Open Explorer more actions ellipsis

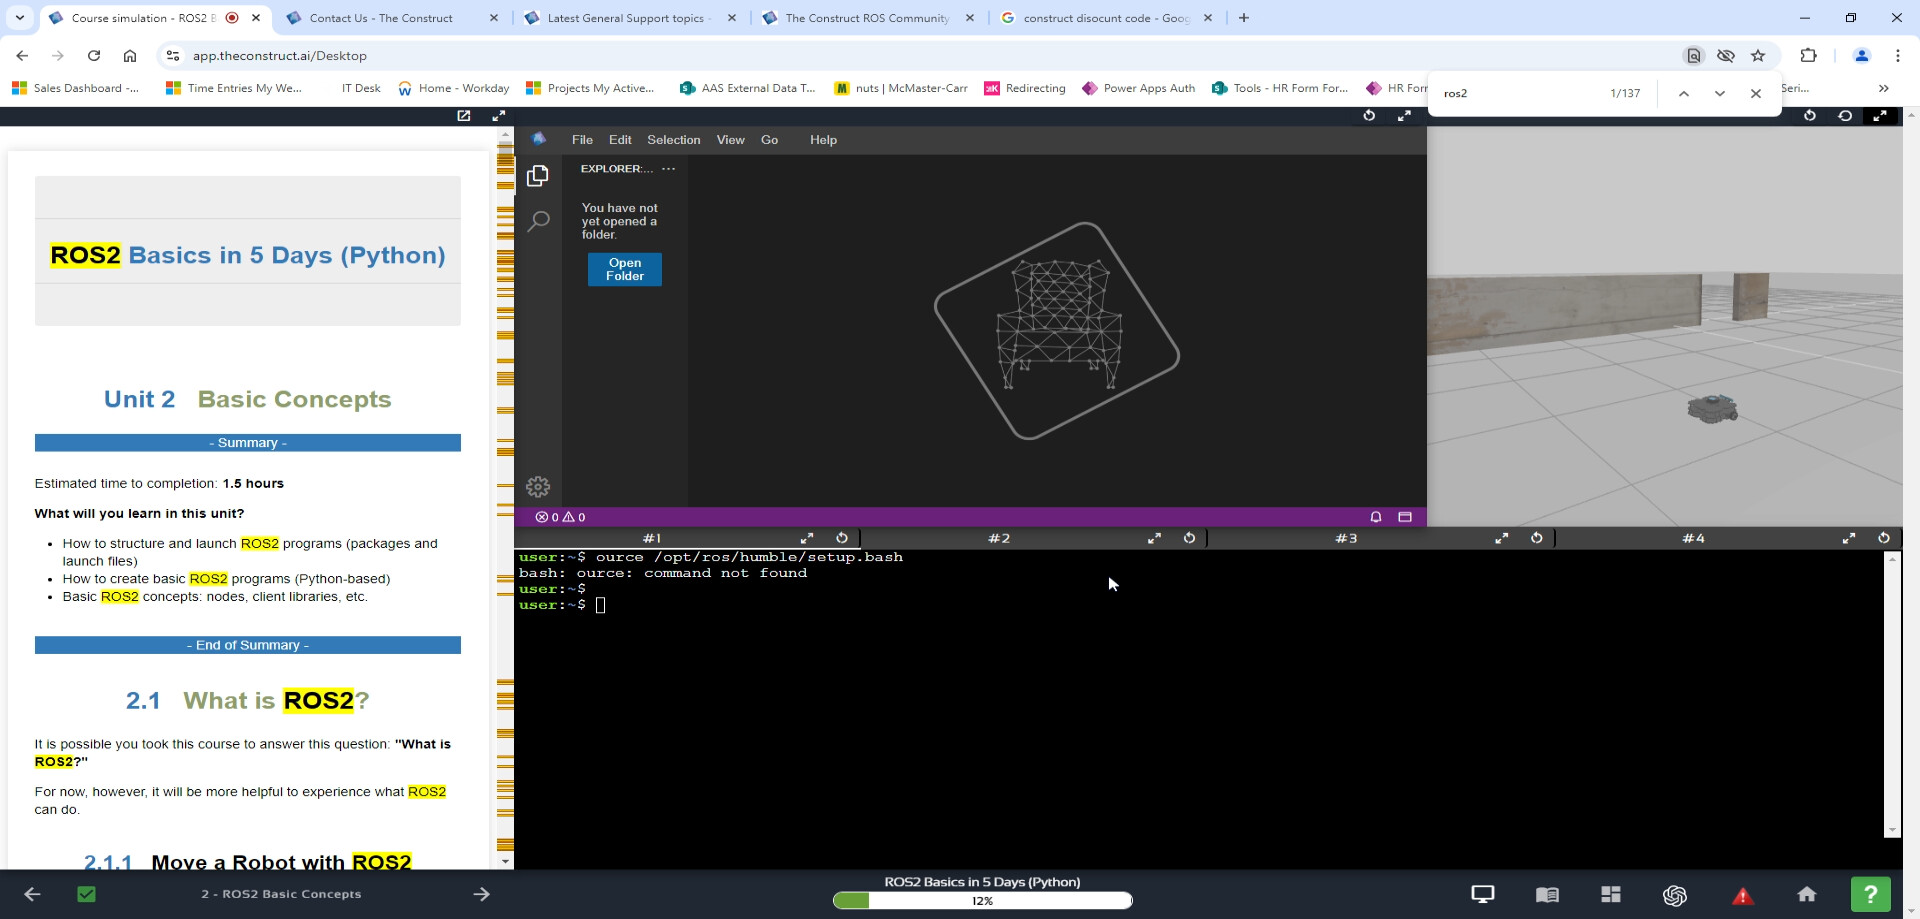point(669,169)
